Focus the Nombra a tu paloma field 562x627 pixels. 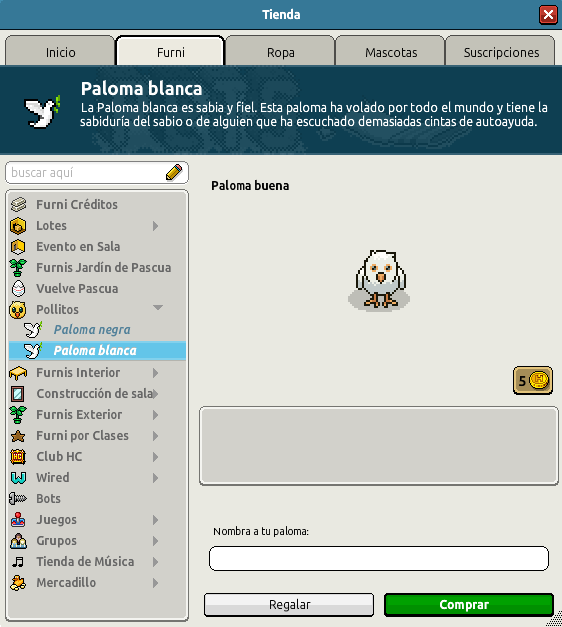[x=379, y=558]
